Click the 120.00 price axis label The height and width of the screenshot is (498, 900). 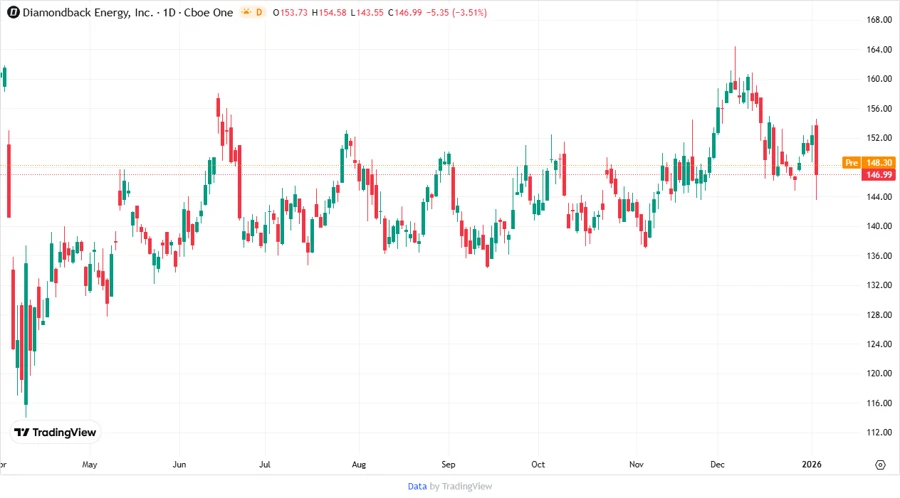tap(879, 374)
